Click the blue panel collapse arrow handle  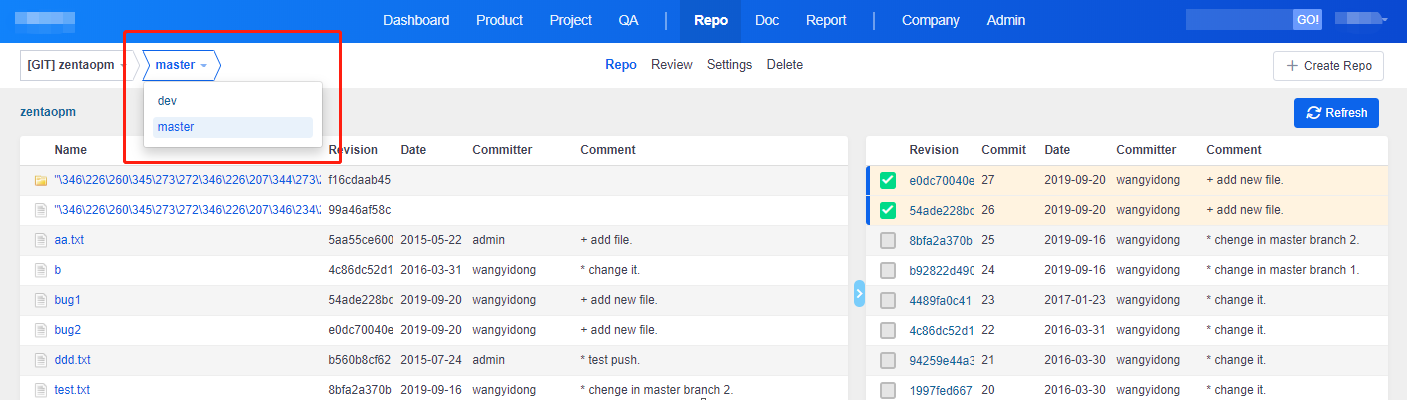click(x=859, y=293)
